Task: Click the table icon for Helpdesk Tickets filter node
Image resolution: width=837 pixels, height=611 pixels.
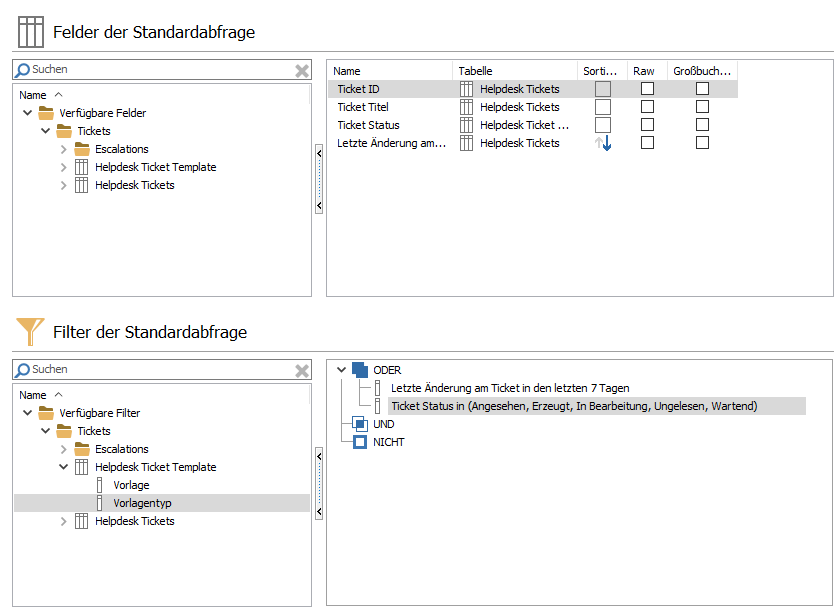Action: click(x=81, y=521)
